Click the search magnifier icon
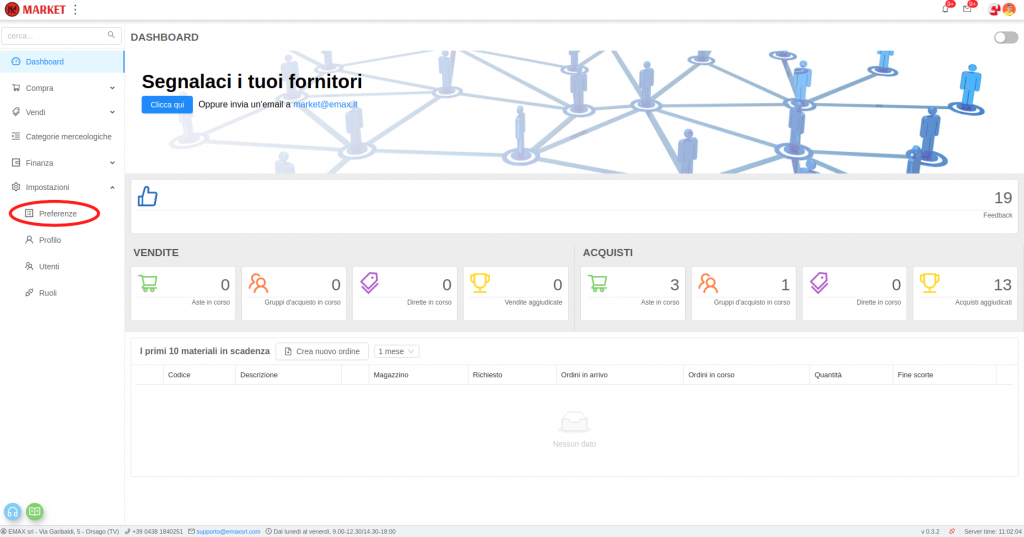The height and width of the screenshot is (537, 1024). (111, 35)
